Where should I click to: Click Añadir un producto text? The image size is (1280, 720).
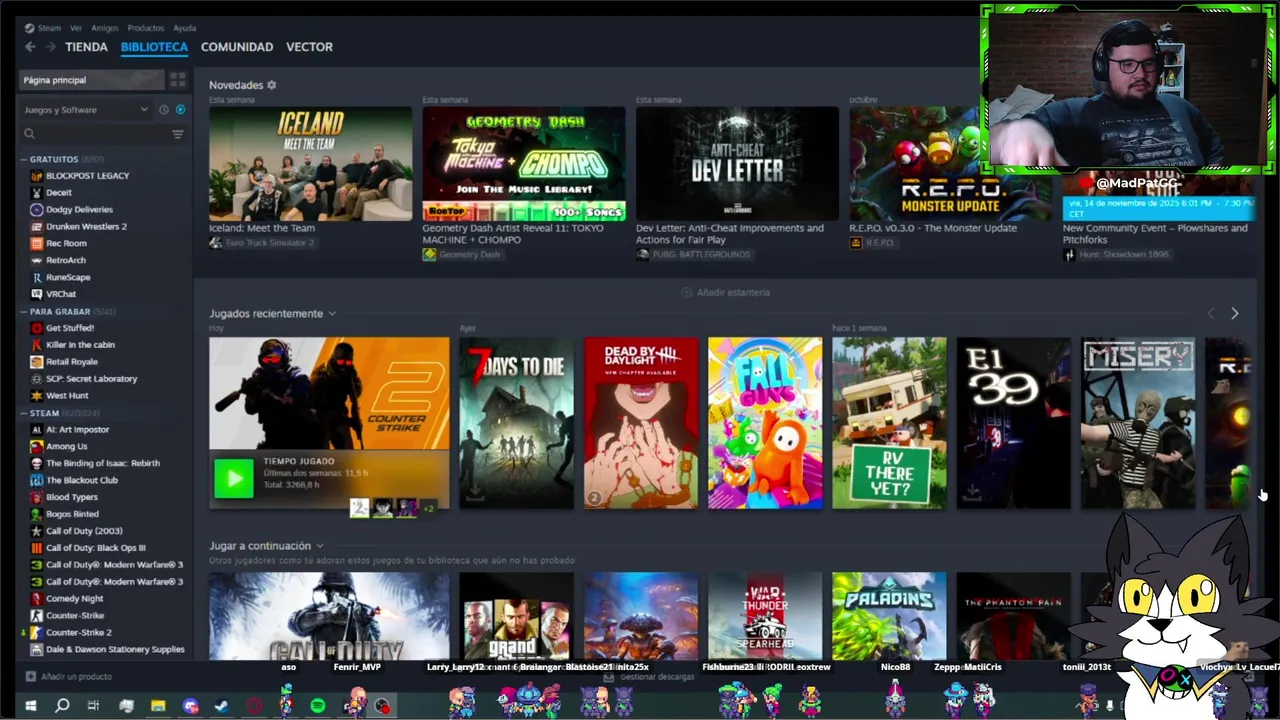point(76,677)
